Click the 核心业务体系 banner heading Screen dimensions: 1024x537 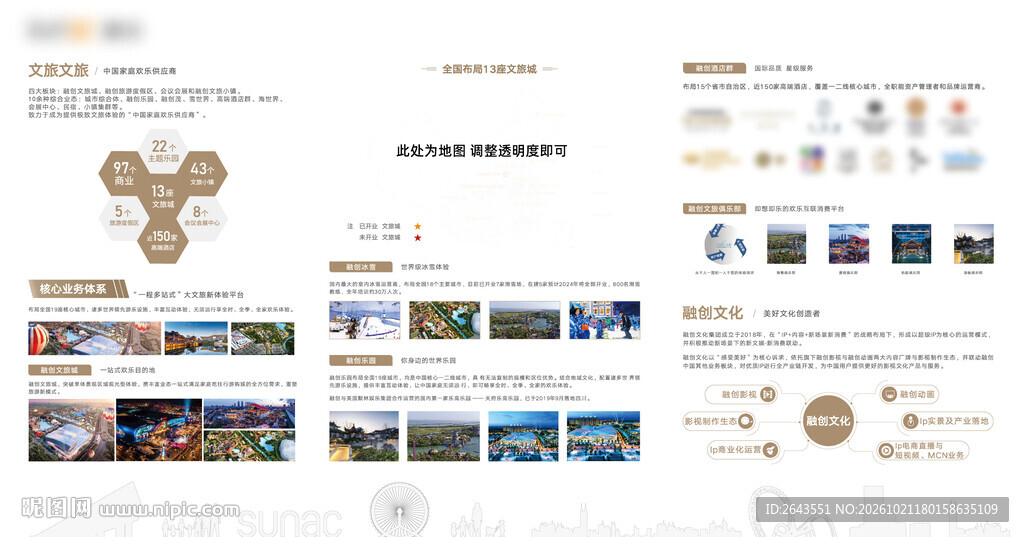coord(78,289)
